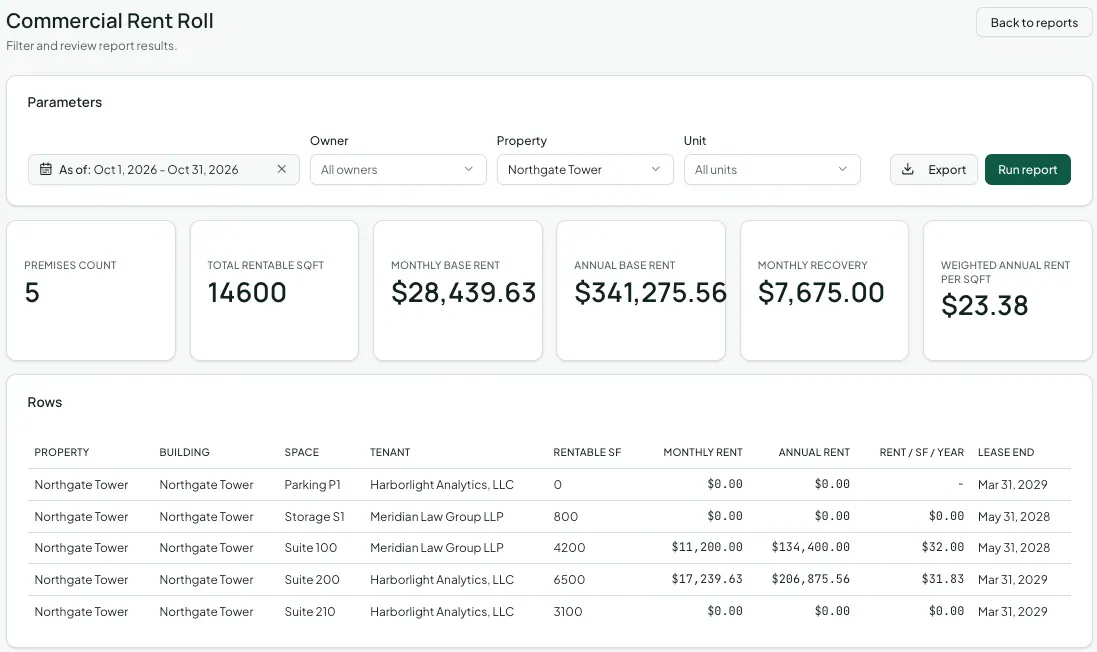Click monthly rent $11,200.00

tap(707, 547)
